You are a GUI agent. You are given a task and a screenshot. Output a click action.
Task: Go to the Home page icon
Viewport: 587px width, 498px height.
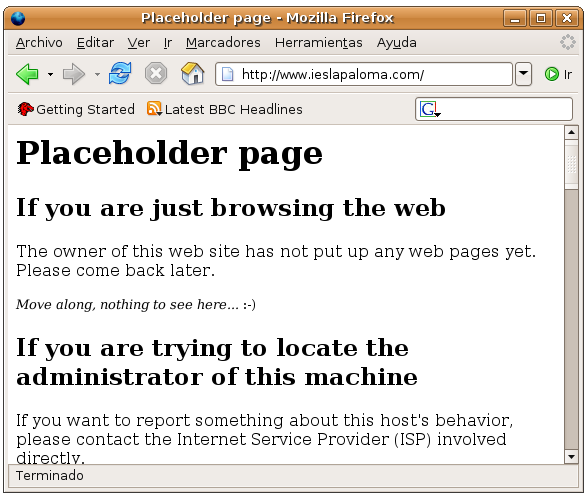pos(192,73)
